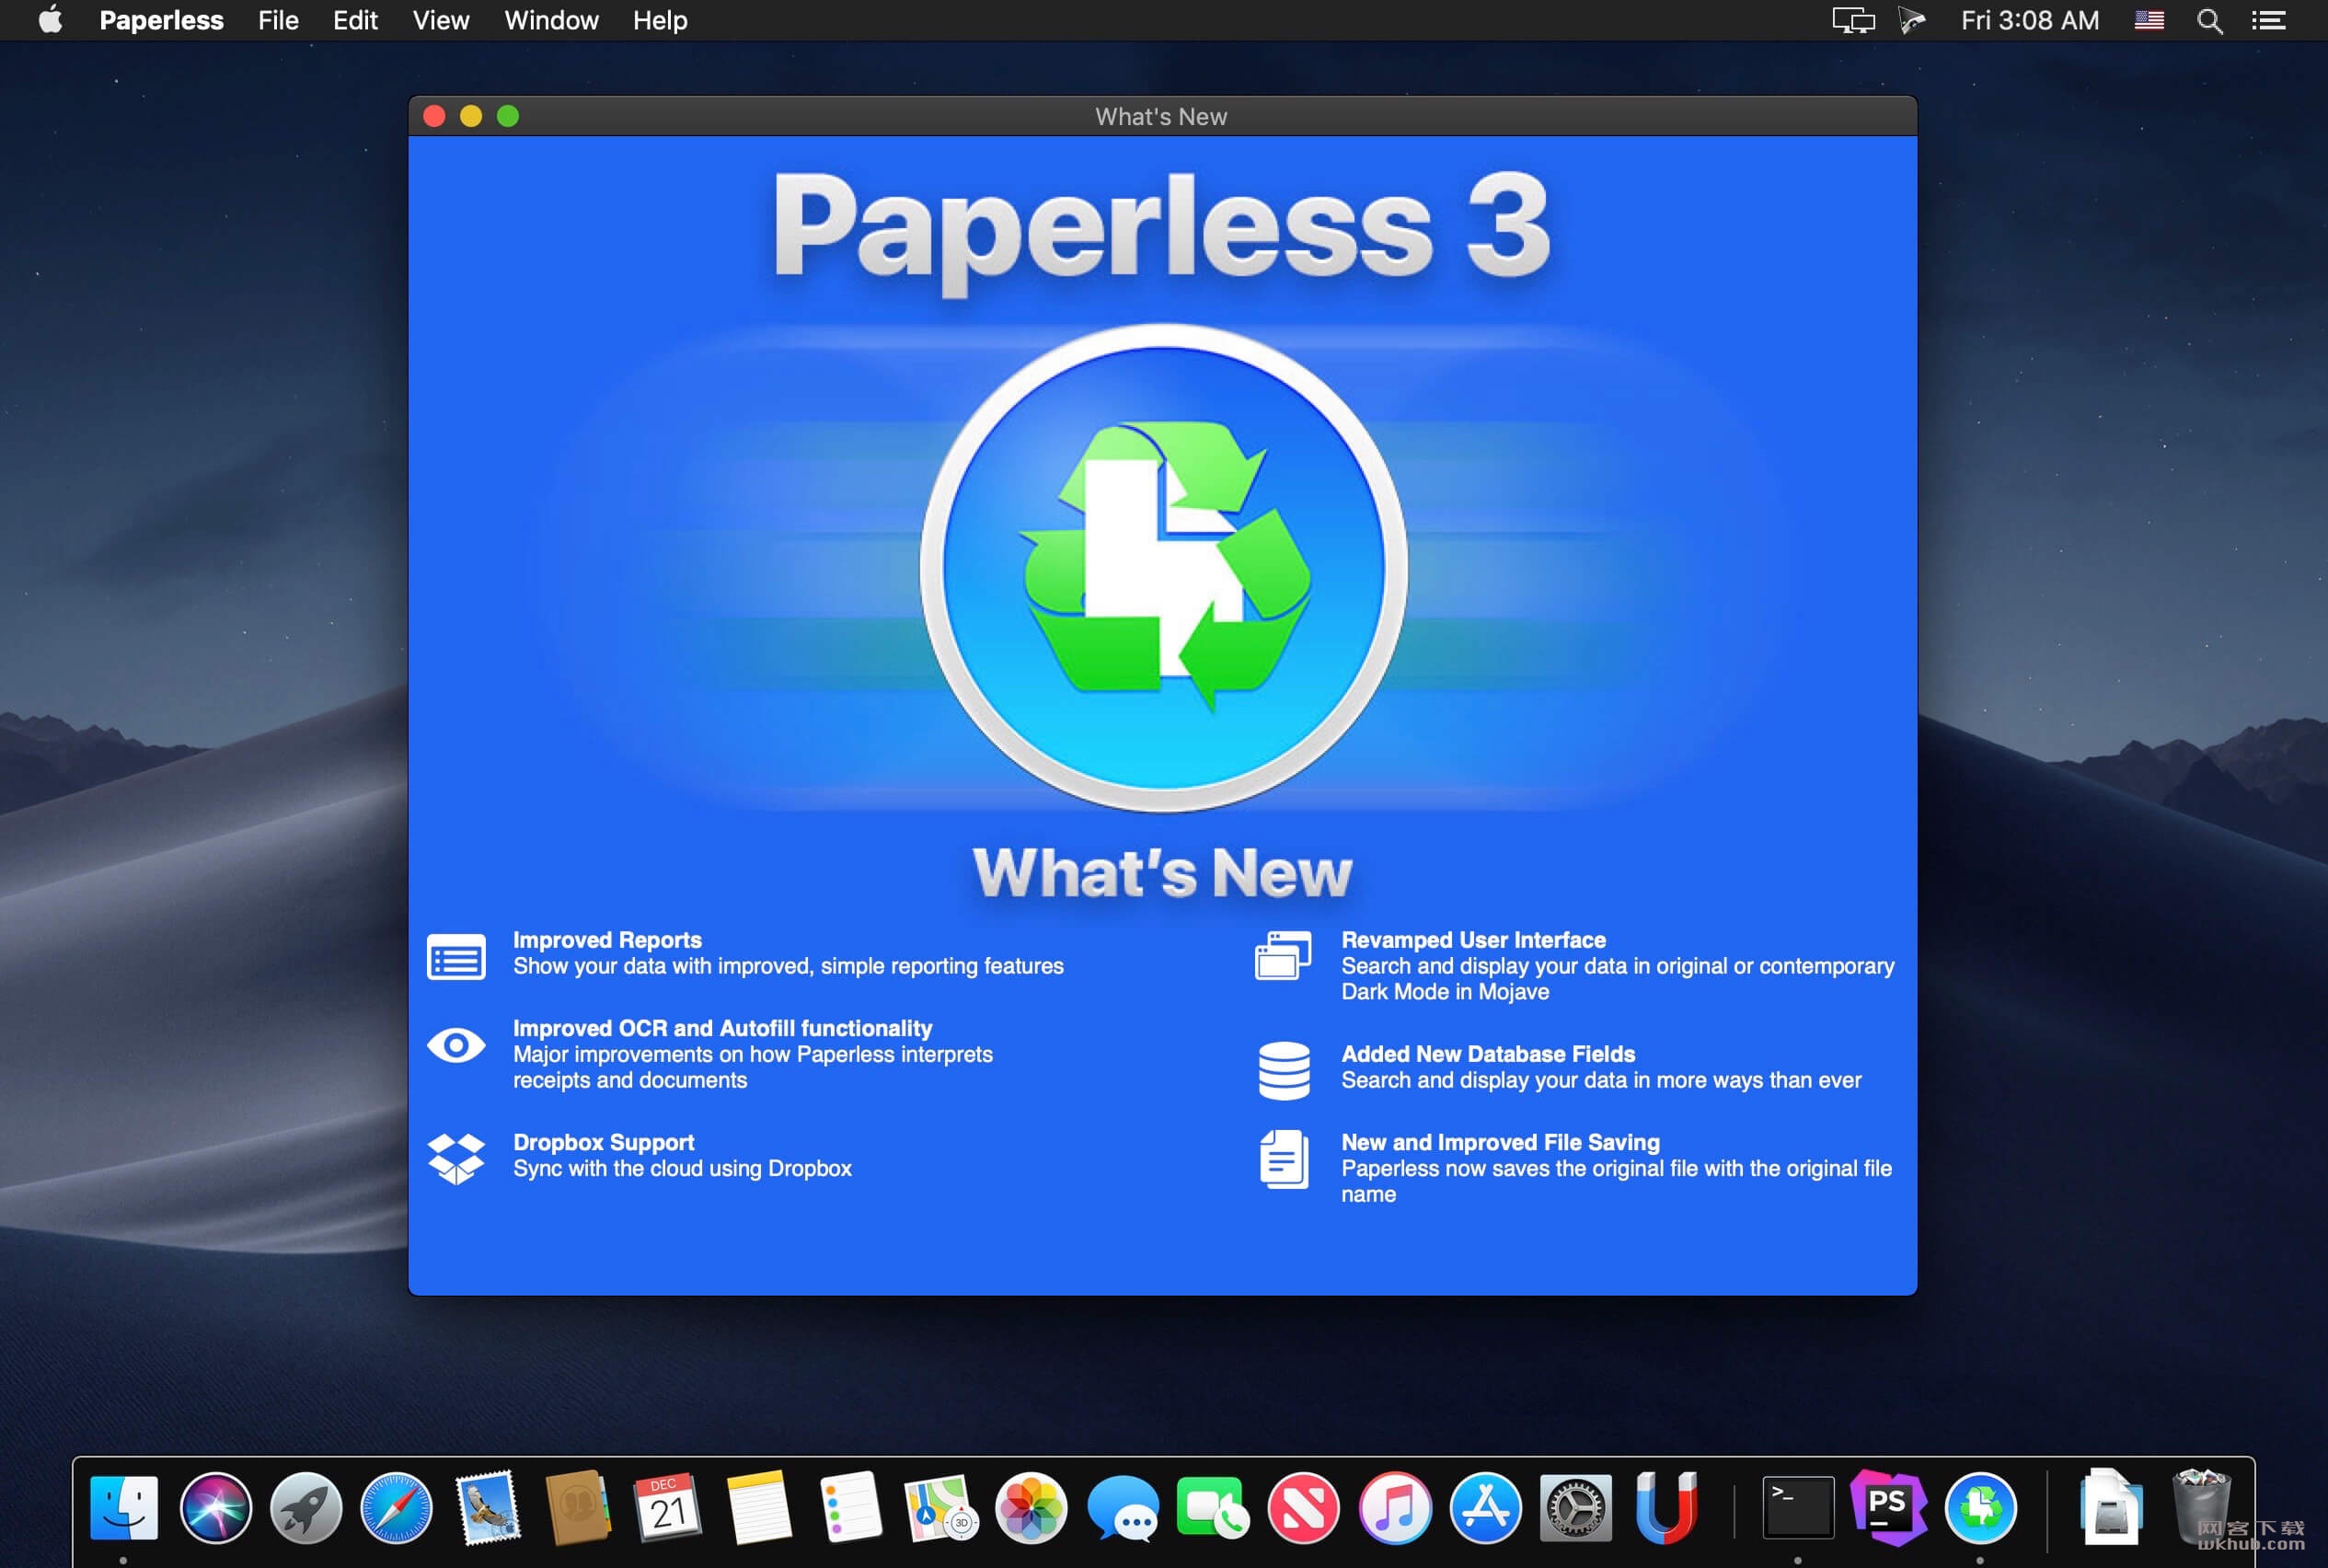Open Launchpad rocket icon
The image size is (2328, 1568).
pos(306,1507)
